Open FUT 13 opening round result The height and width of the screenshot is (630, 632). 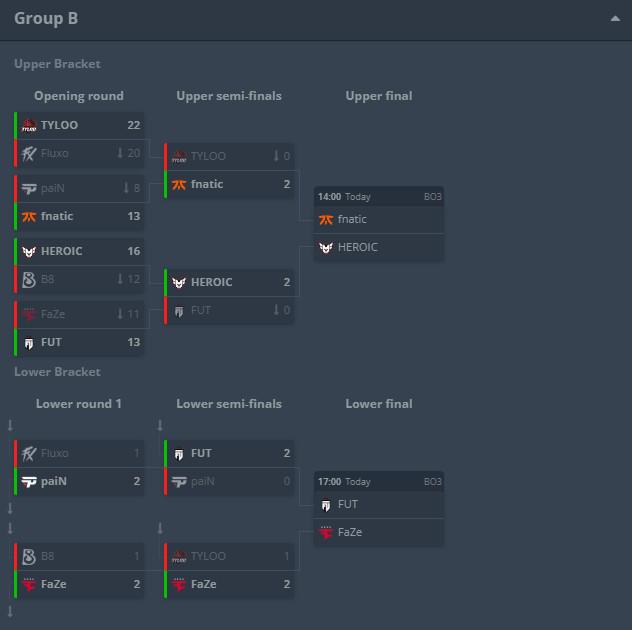80,342
